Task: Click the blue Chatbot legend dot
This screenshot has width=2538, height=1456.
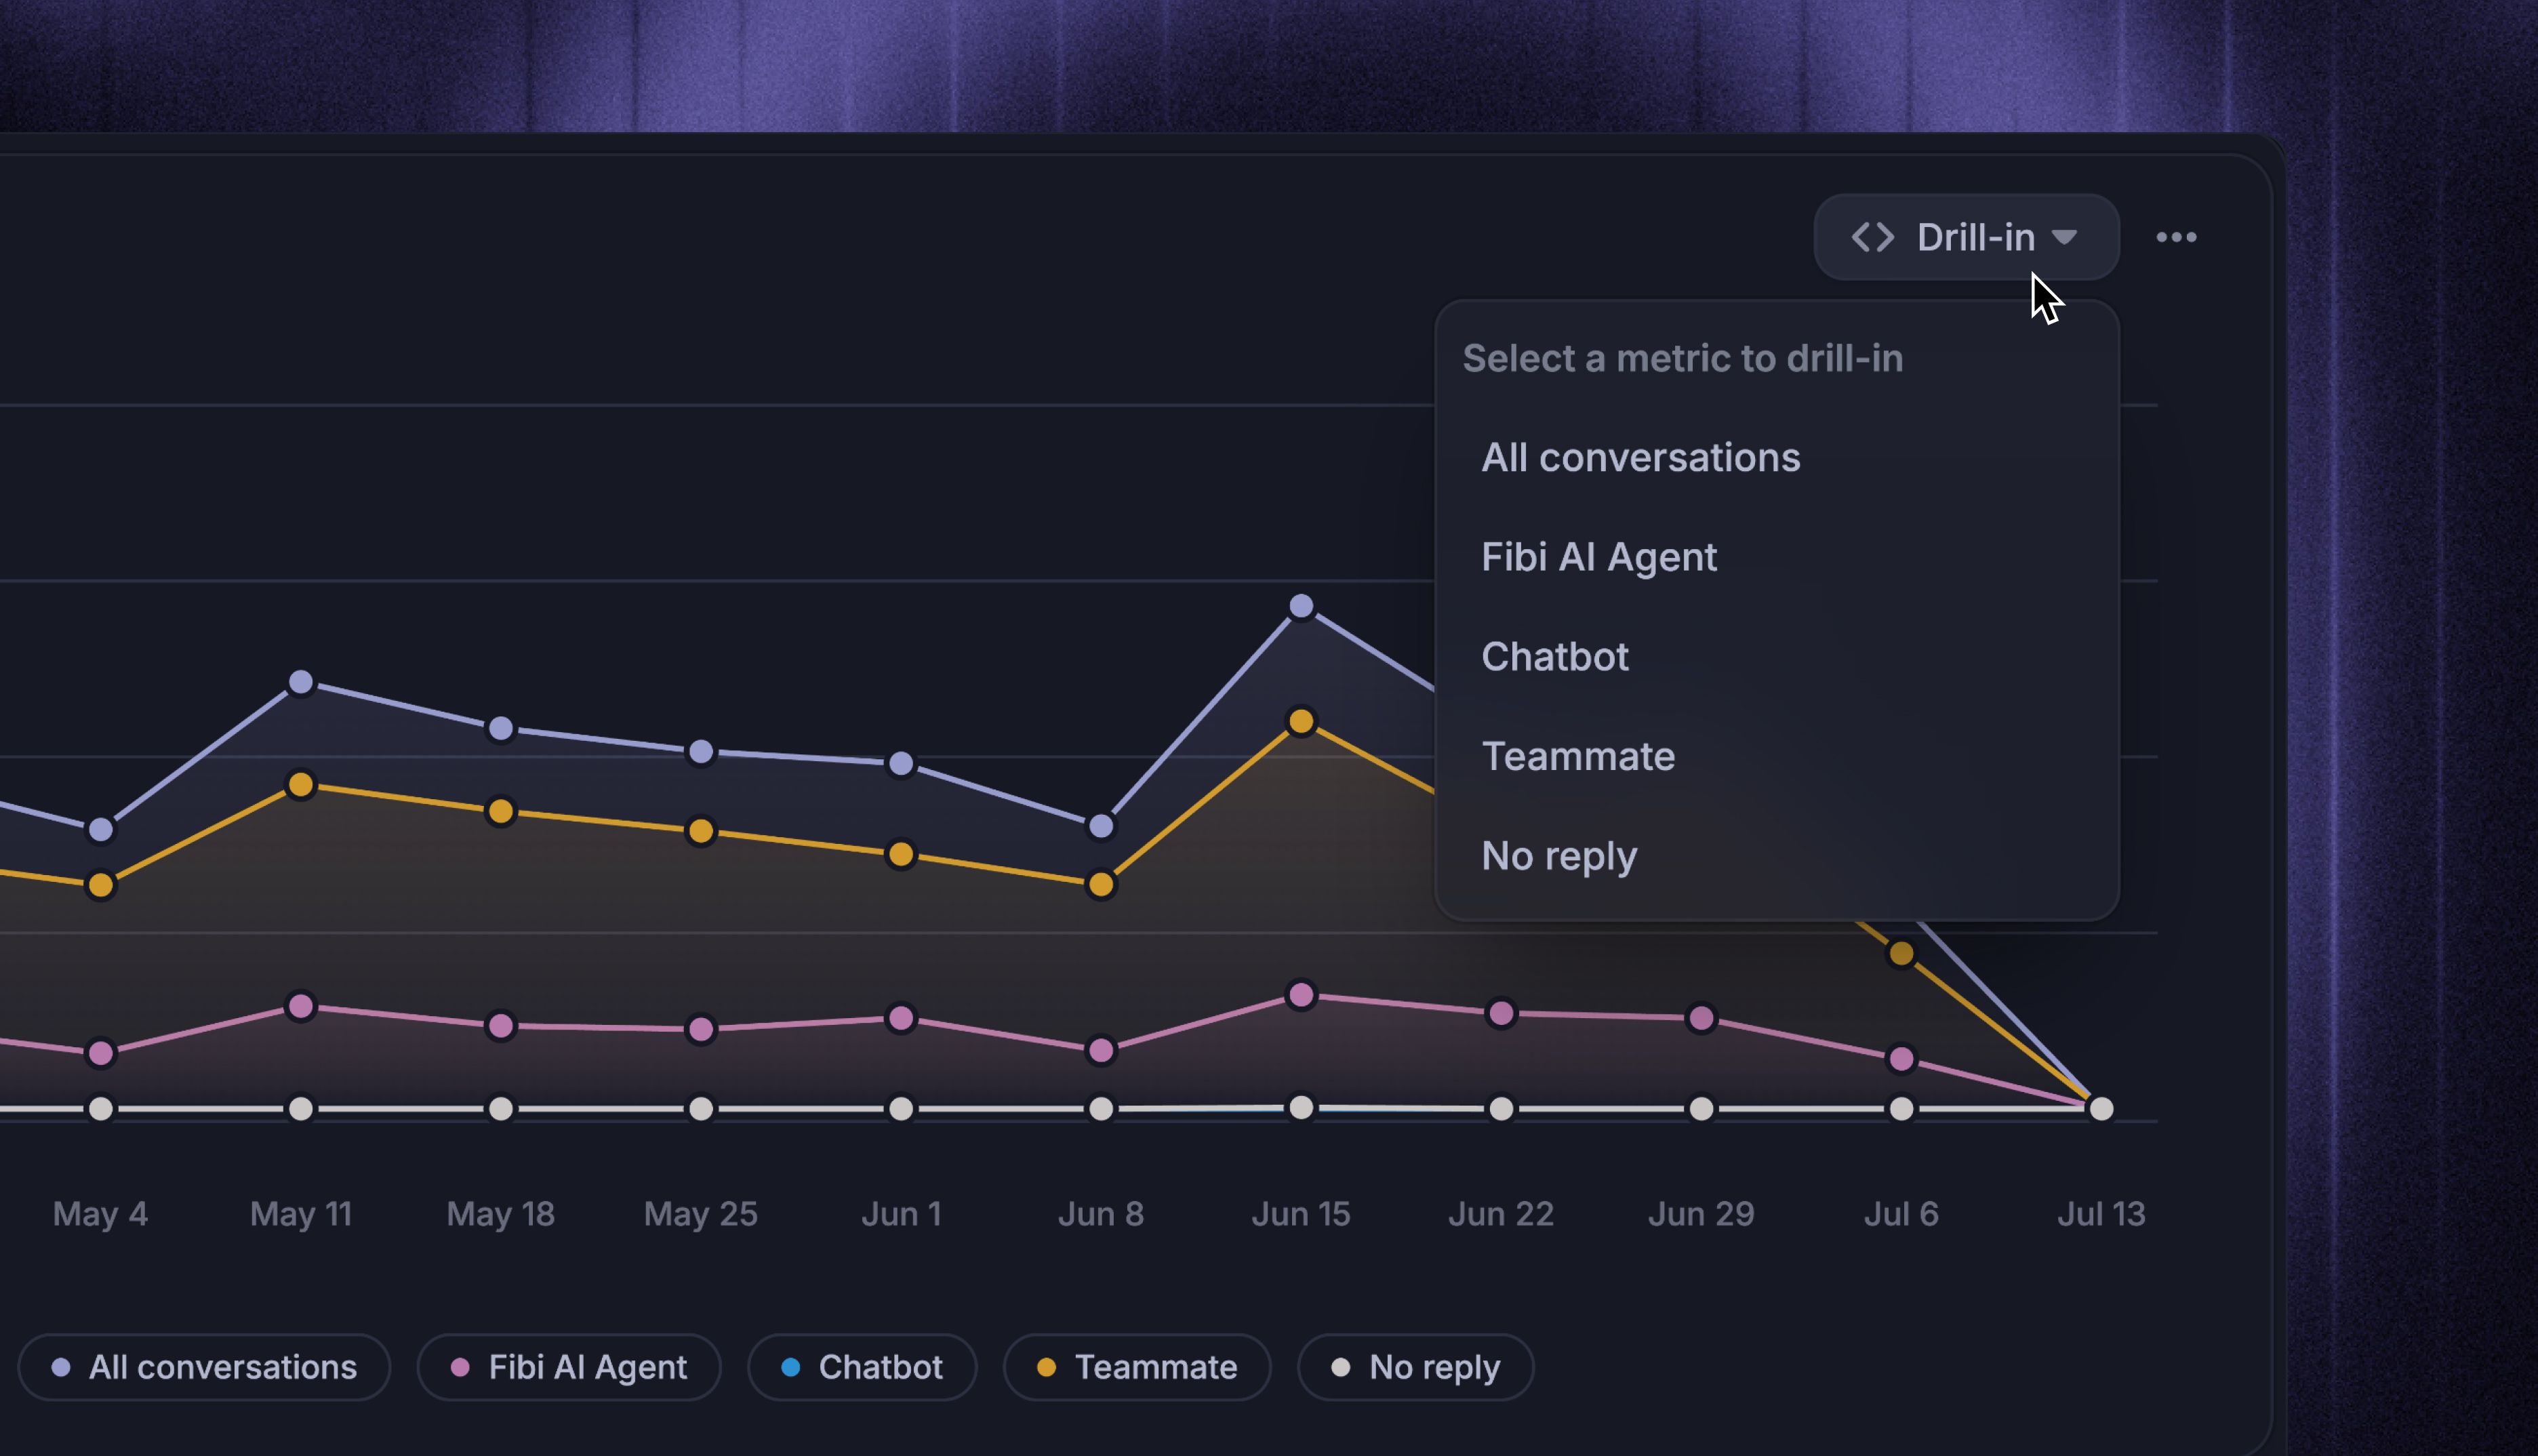Action: 790,1367
